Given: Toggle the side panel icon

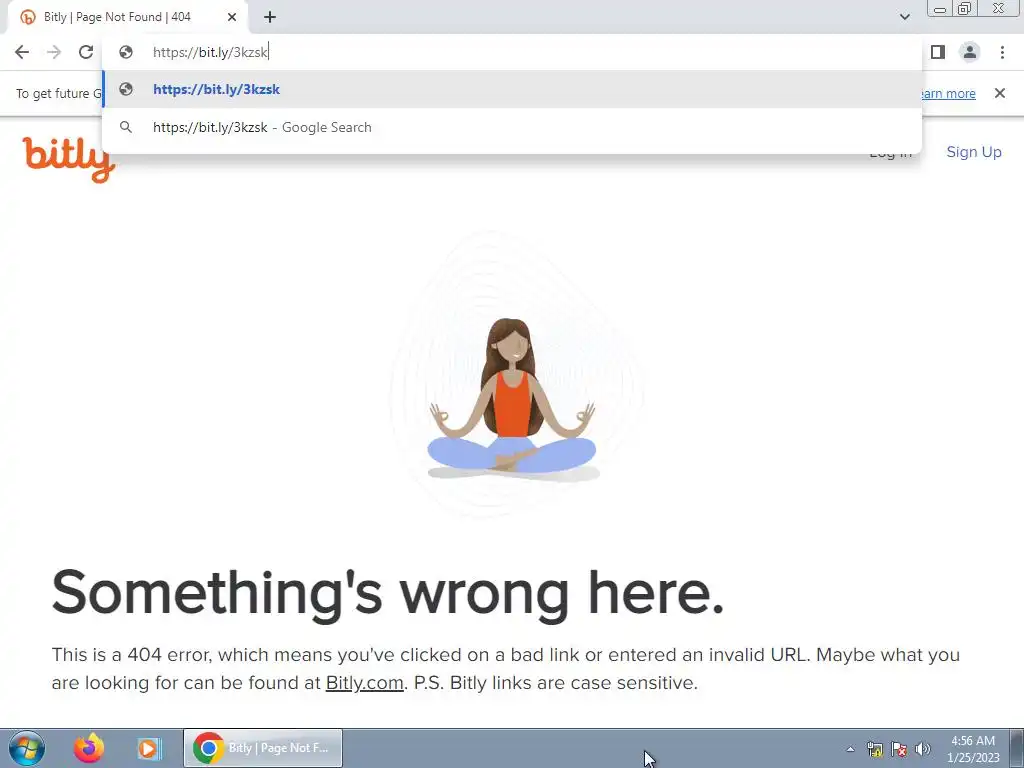Looking at the screenshot, I should (938, 52).
